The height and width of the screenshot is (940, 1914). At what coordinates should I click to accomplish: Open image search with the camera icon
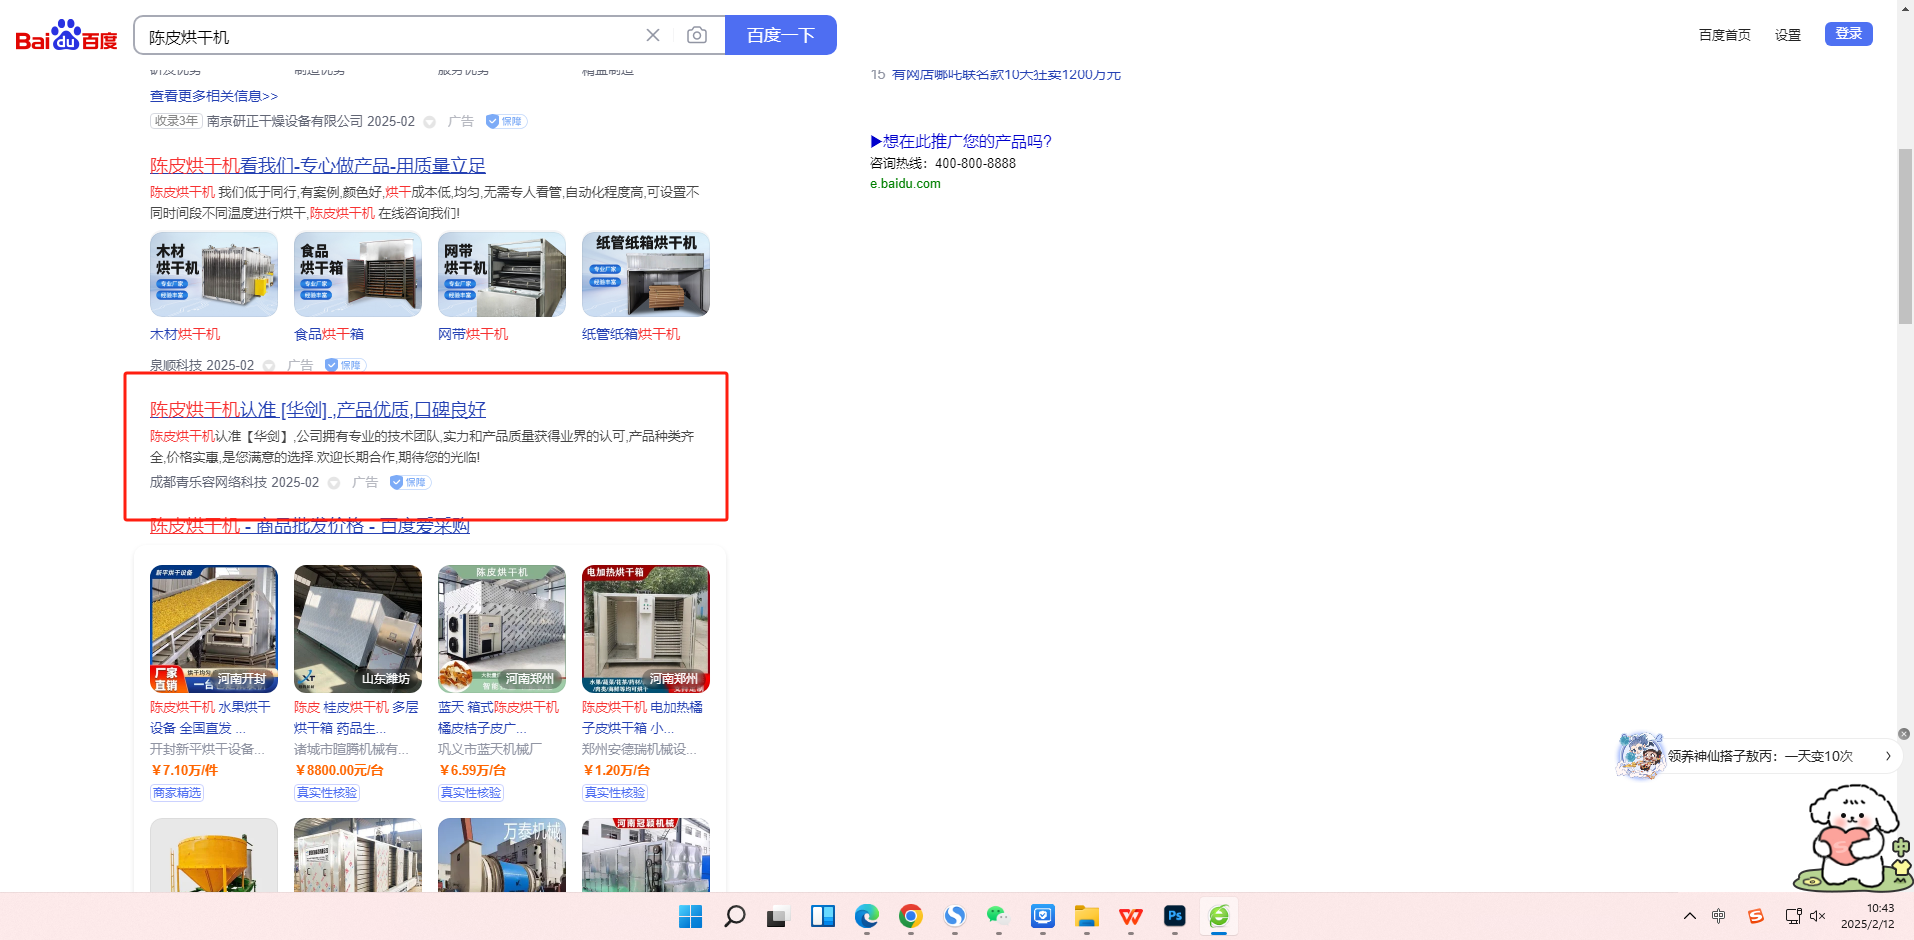(x=697, y=35)
